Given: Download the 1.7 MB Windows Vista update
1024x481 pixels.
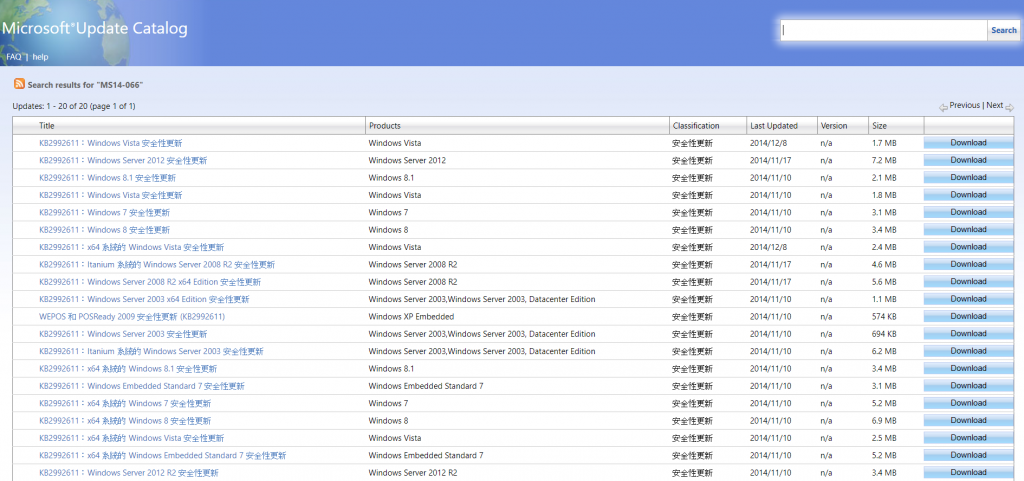Looking at the screenshot, I should [968, 143].
